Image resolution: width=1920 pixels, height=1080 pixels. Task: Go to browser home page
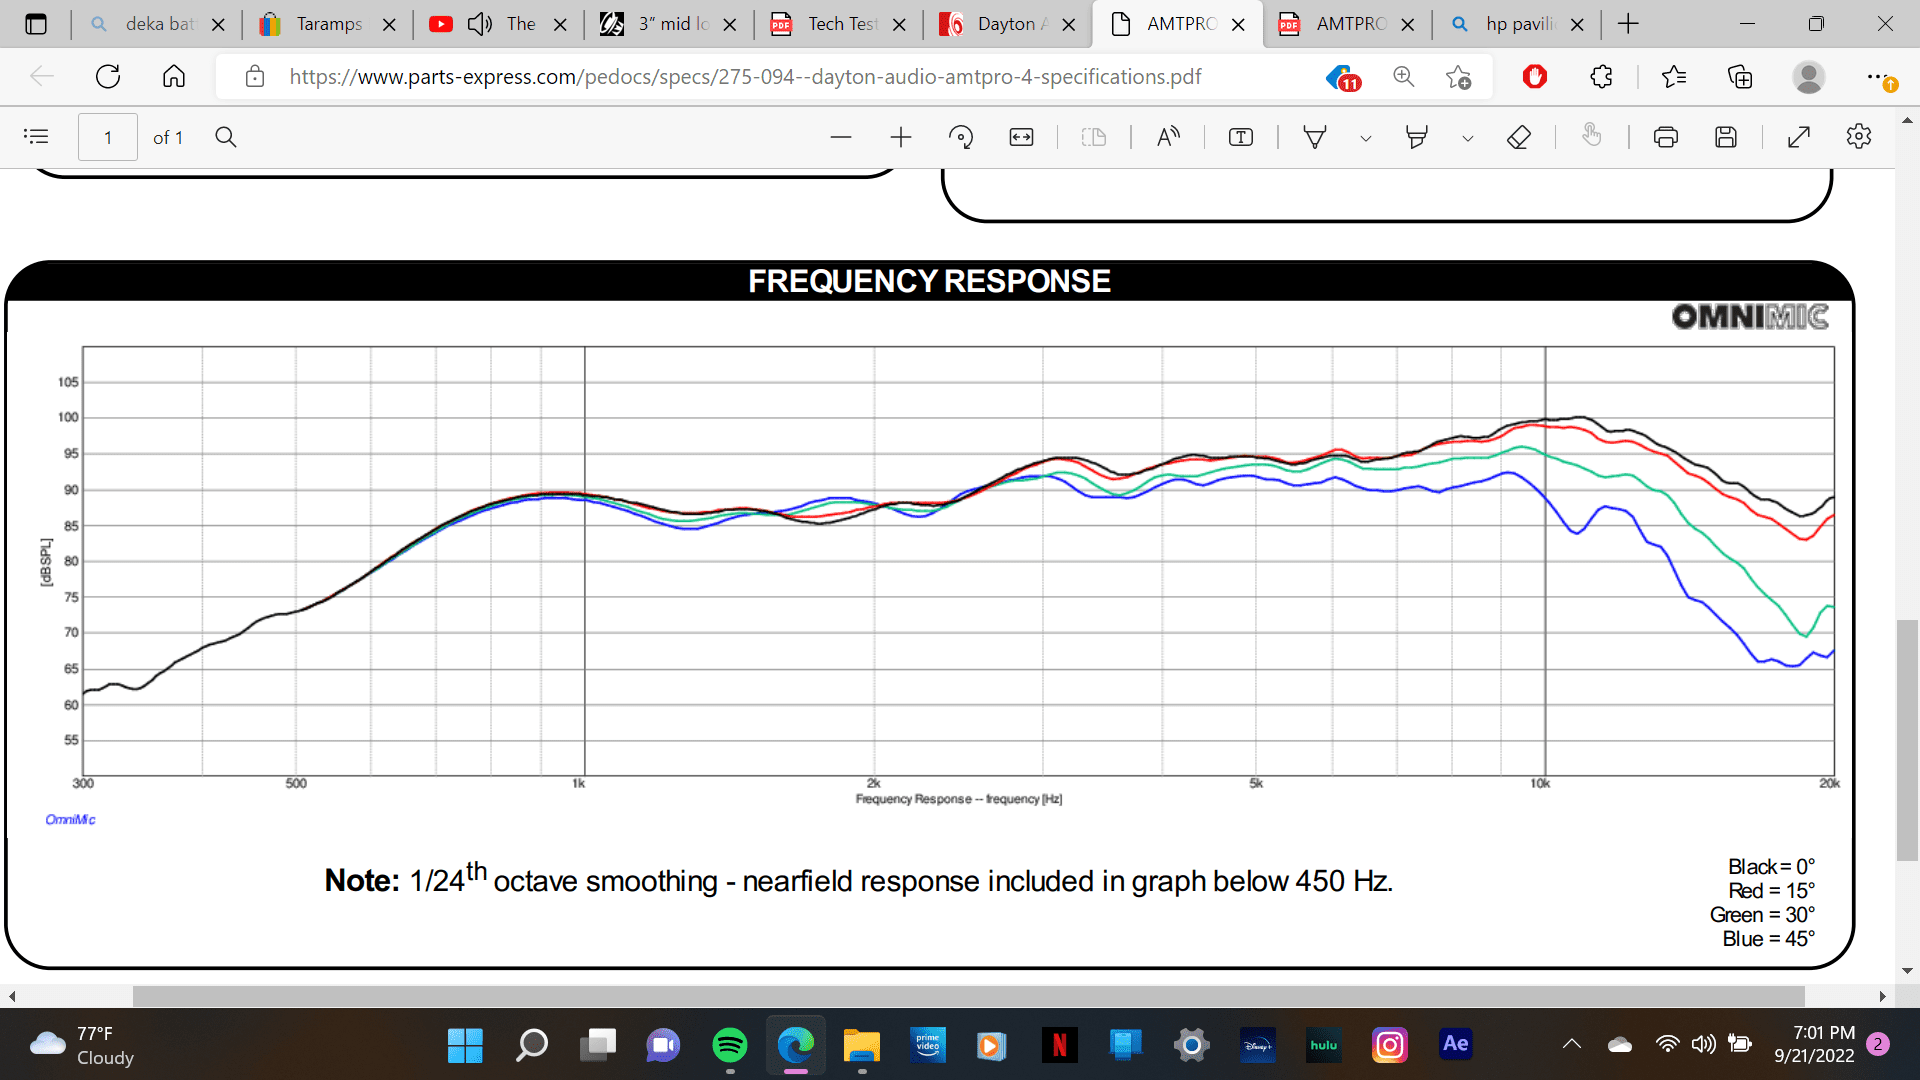click(174, 76)
